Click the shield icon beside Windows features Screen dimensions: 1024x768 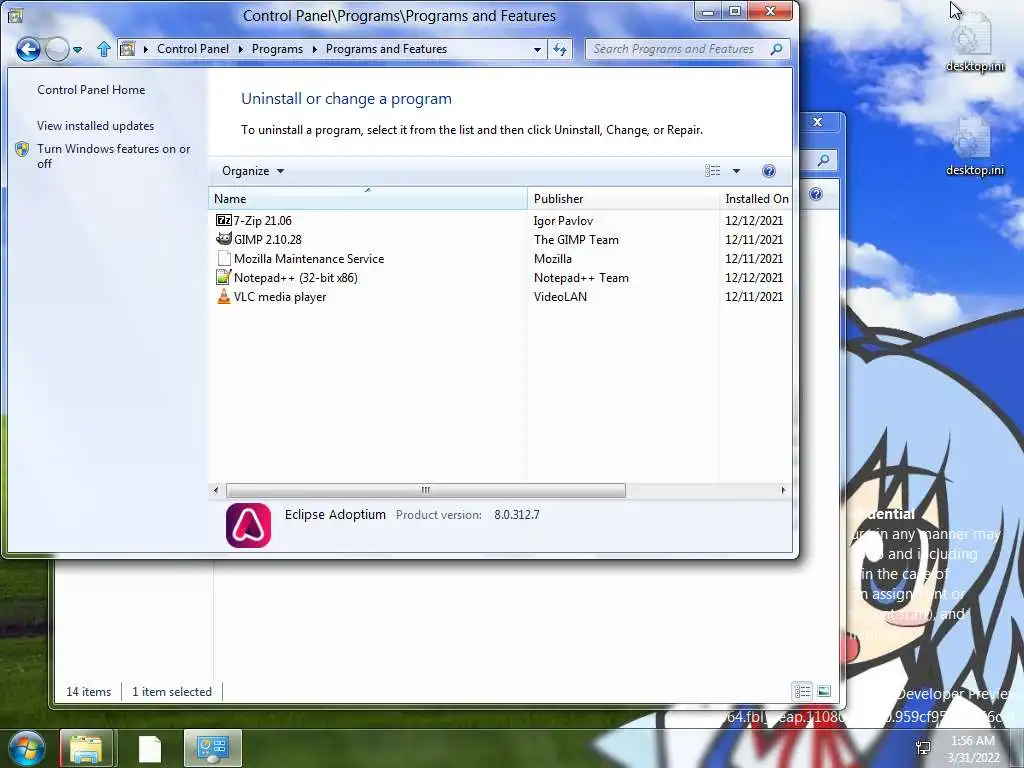click(x=22, y=149)
